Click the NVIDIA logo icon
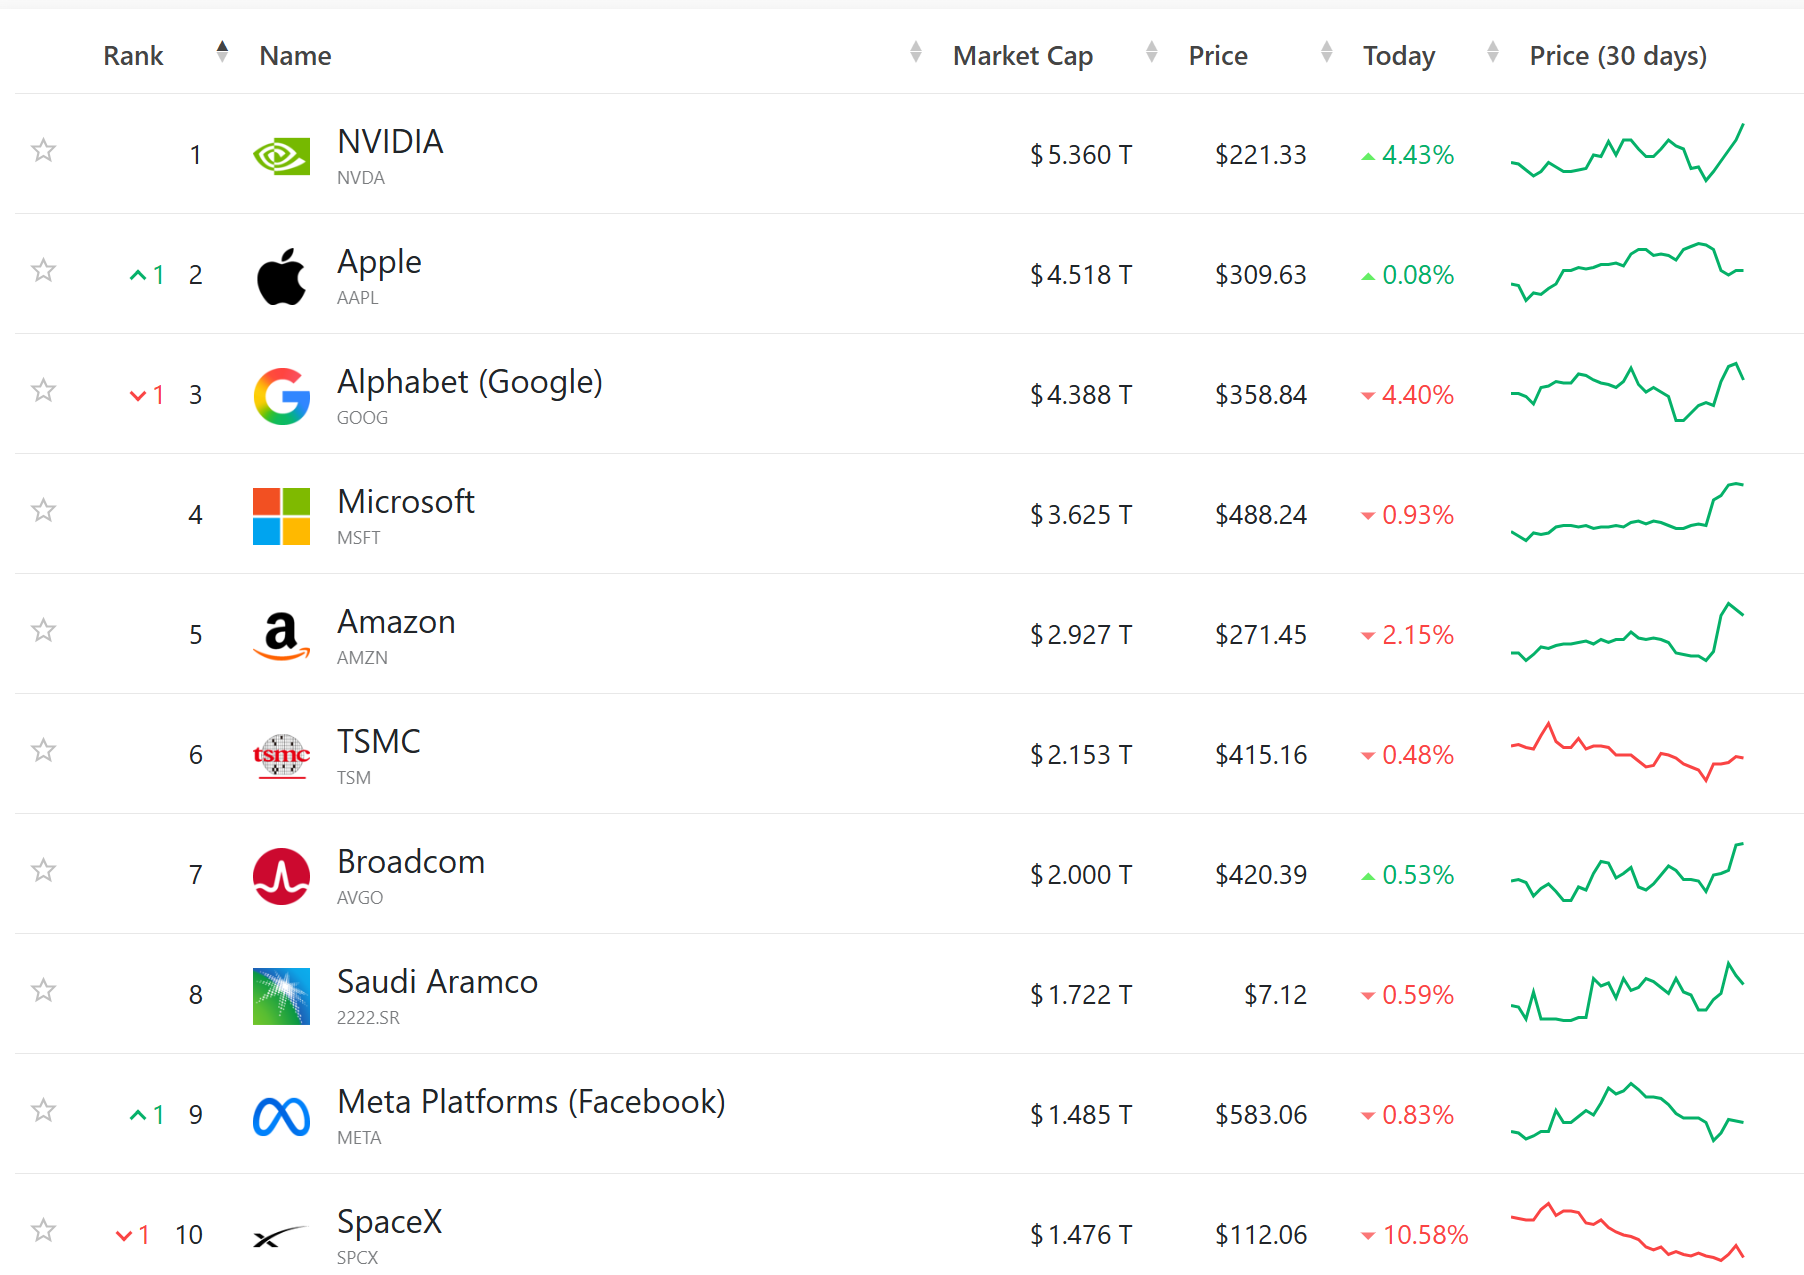This screenshot has width=1804, height=1275. (x=281, y=156)
